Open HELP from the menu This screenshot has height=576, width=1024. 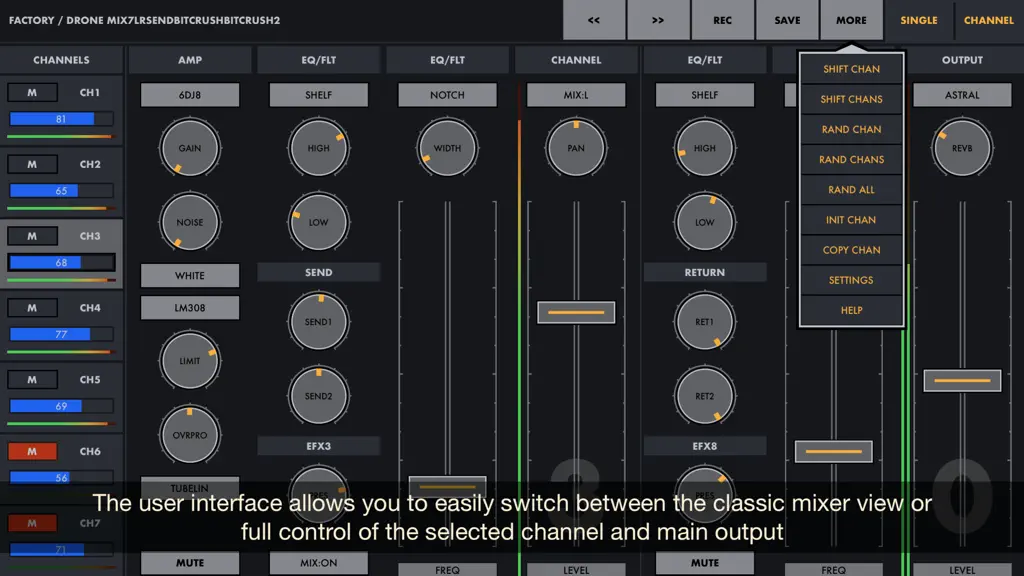click(851, 310)
